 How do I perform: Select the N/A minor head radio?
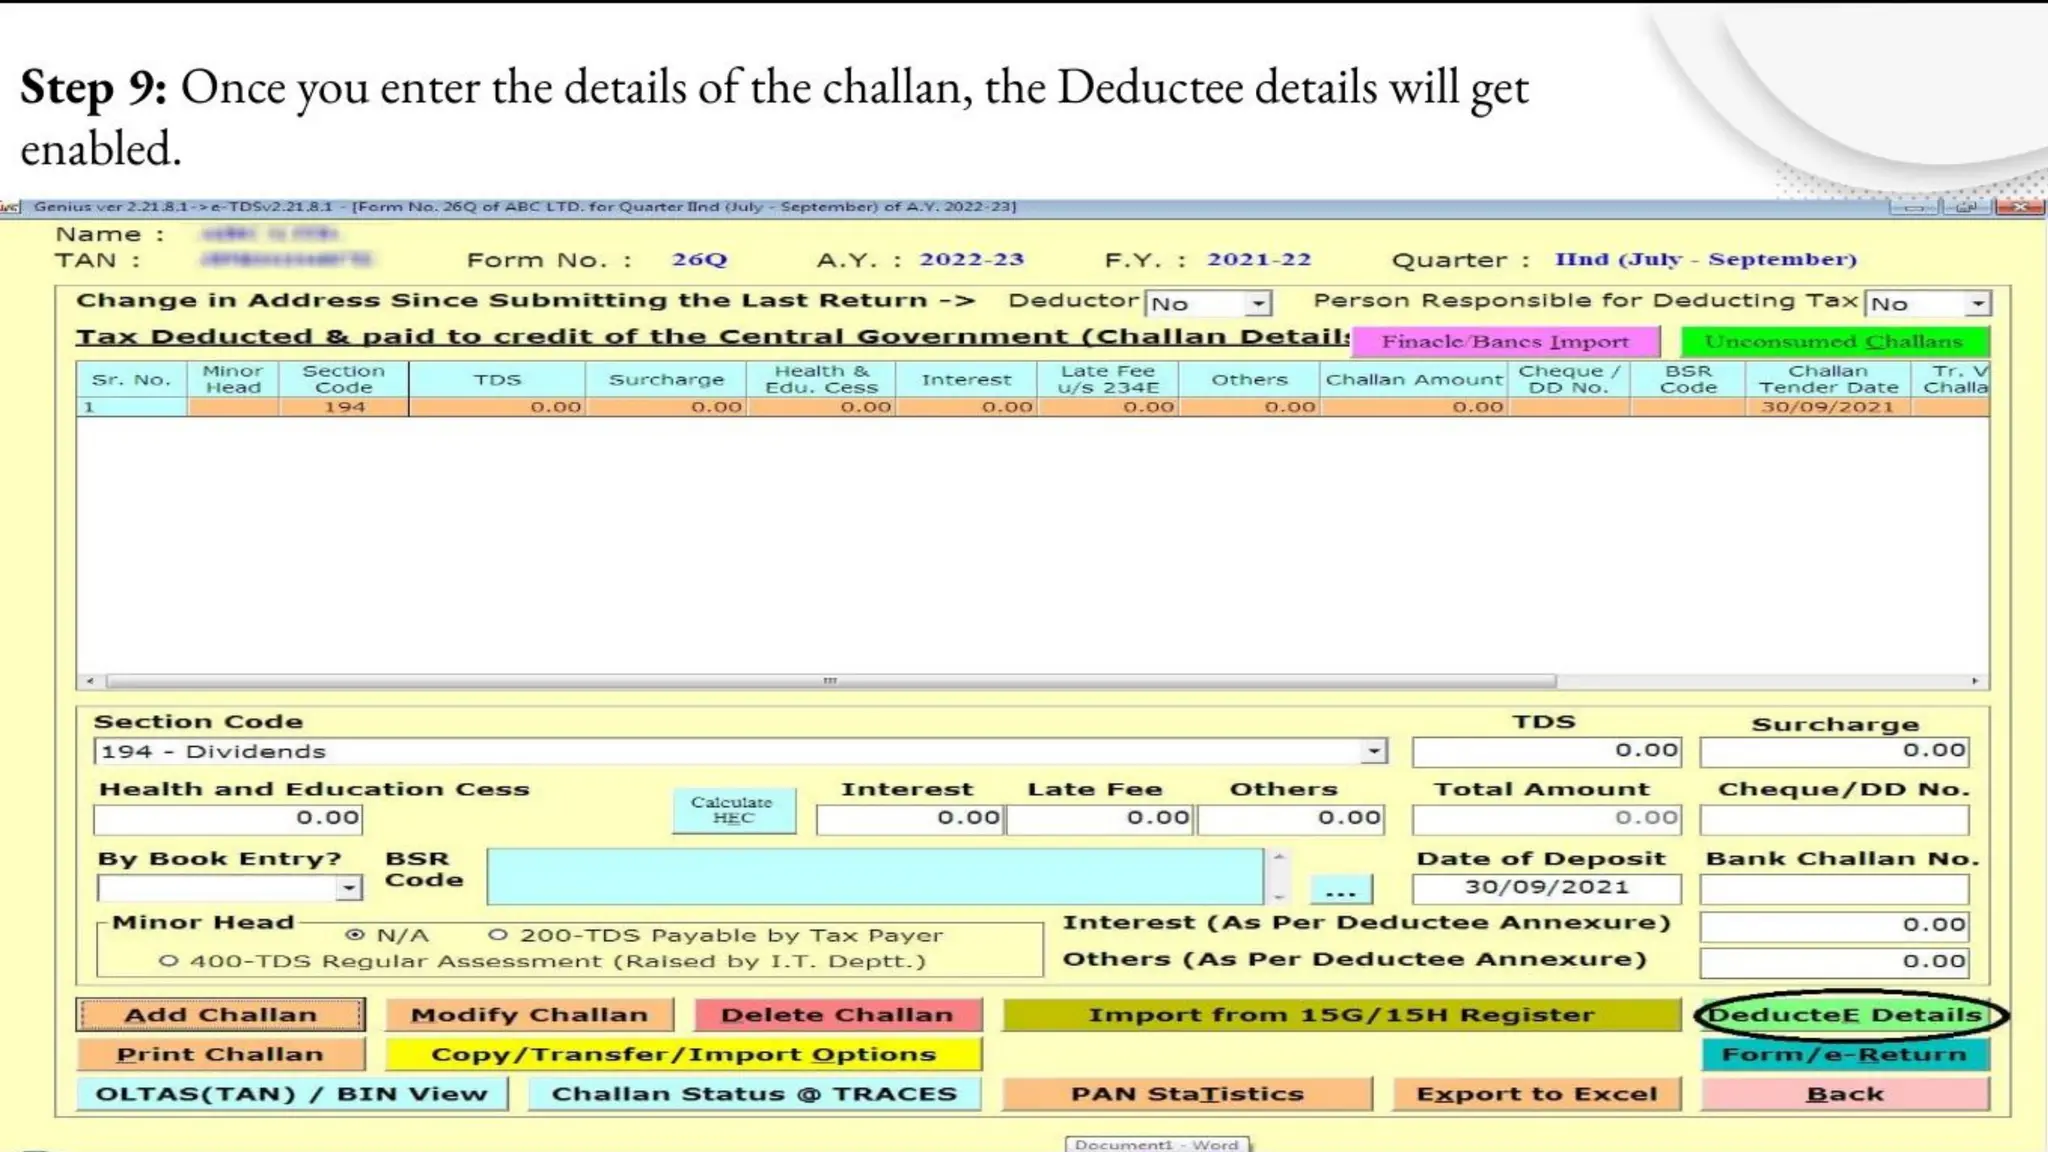click(355, 935)
